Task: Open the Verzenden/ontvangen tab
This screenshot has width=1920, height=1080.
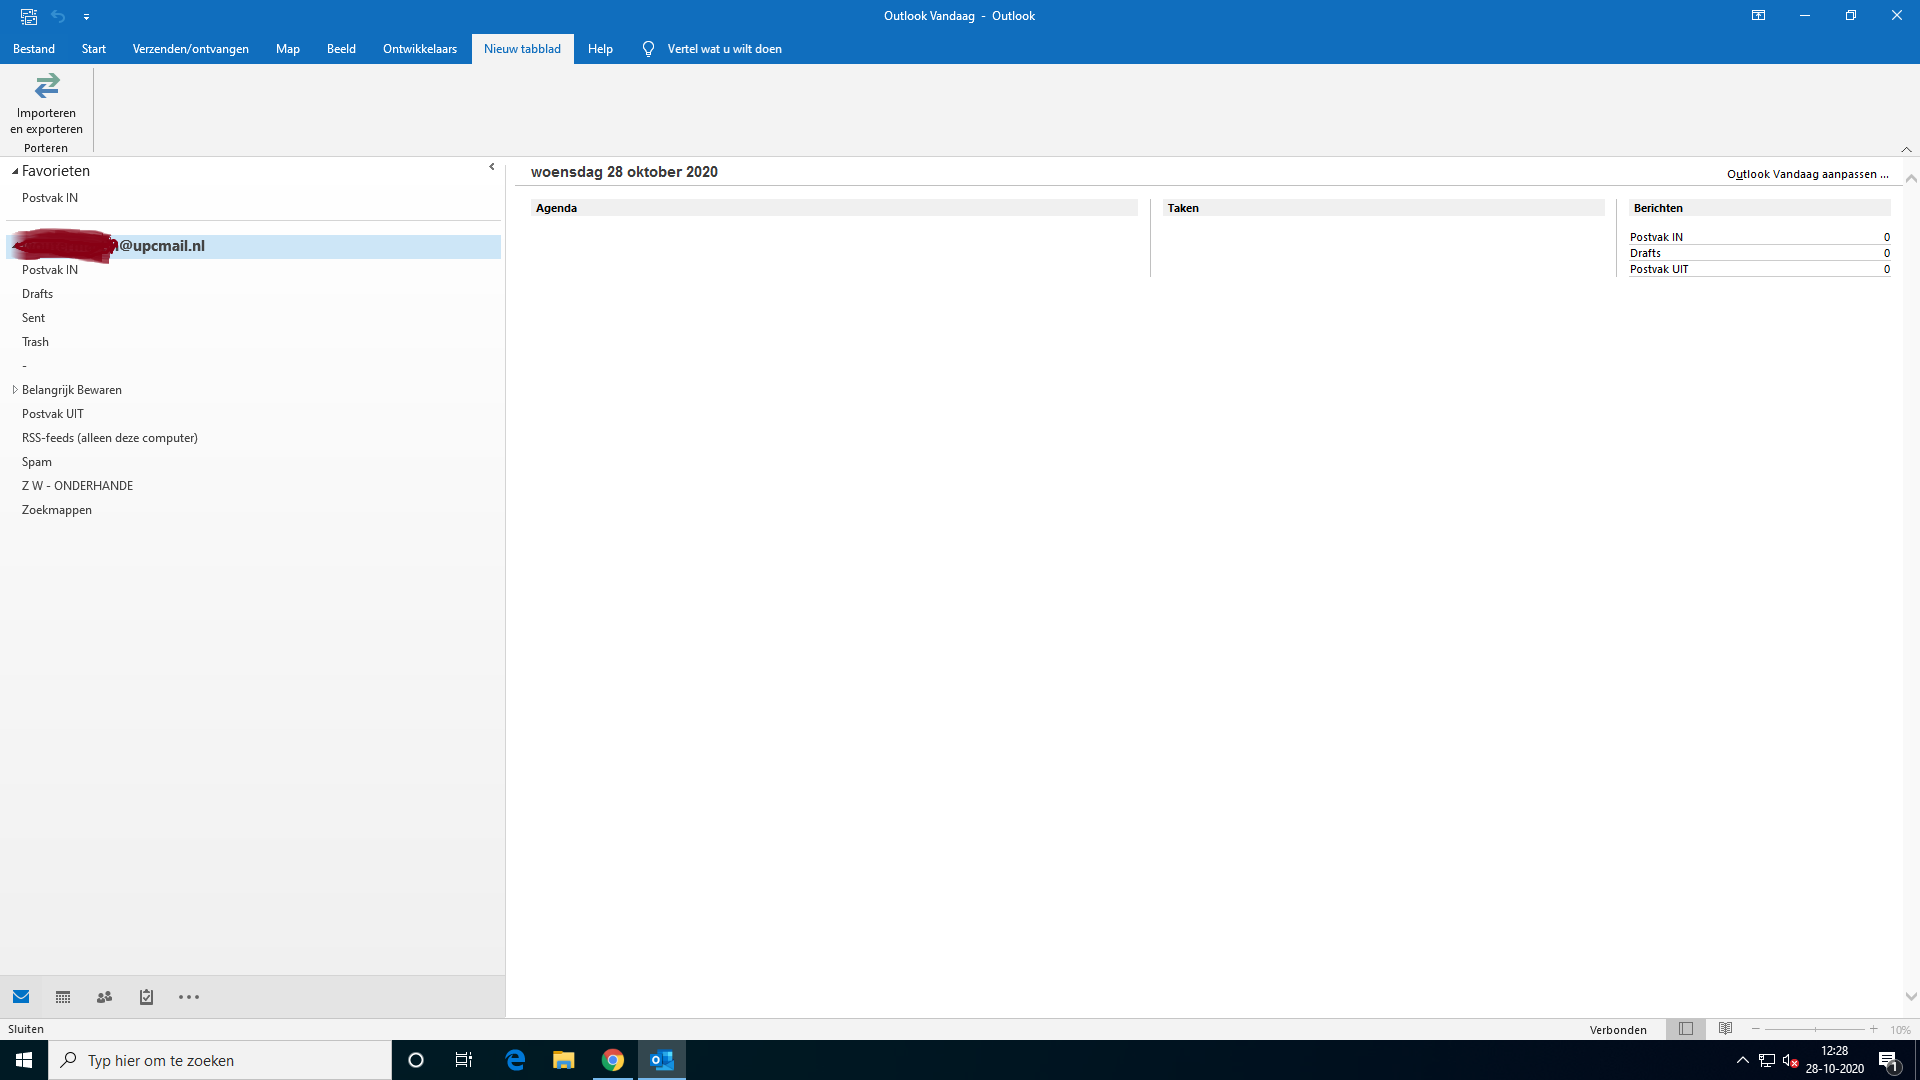Action: pyautogui.click(x=190, y=49)
